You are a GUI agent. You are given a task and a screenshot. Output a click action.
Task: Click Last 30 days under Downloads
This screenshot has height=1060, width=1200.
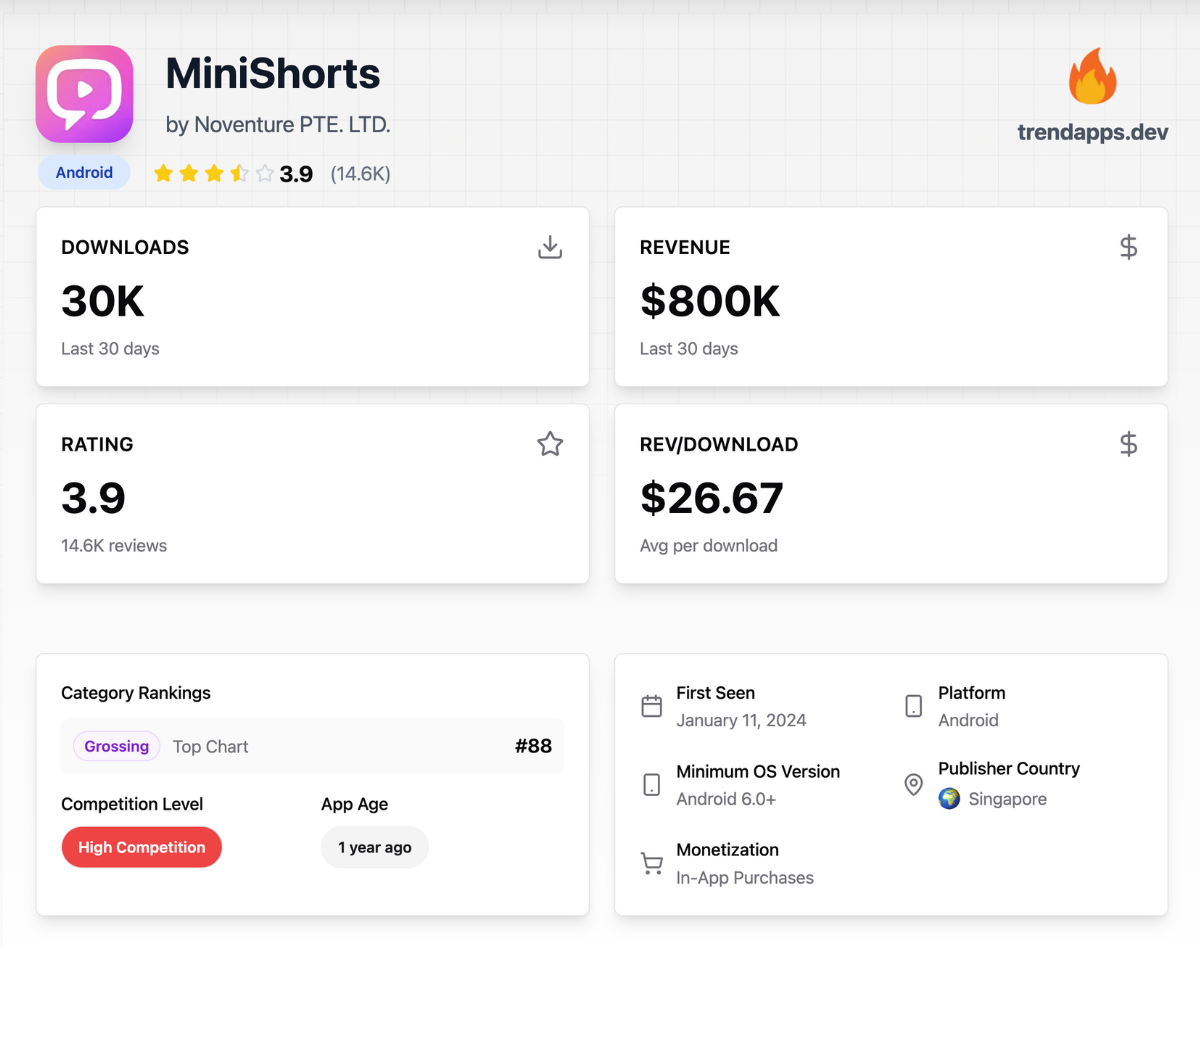pyautogui.click(x=110, y=349)
